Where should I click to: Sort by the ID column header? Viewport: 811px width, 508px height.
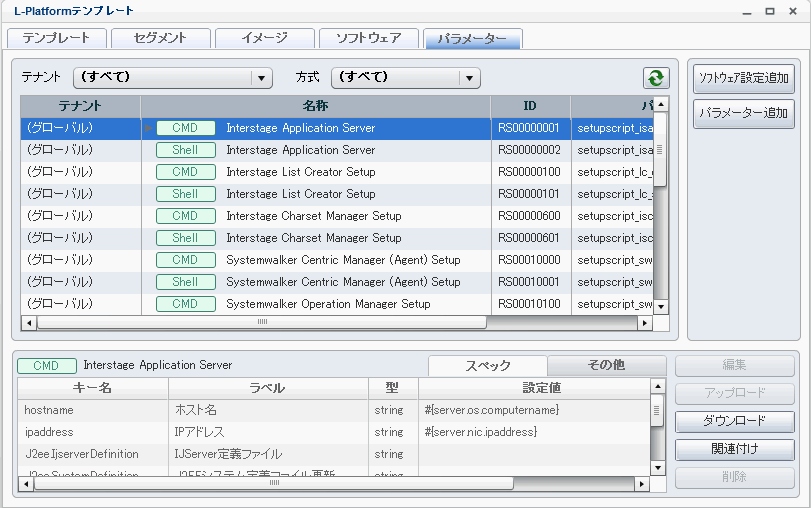click(531, 107)
